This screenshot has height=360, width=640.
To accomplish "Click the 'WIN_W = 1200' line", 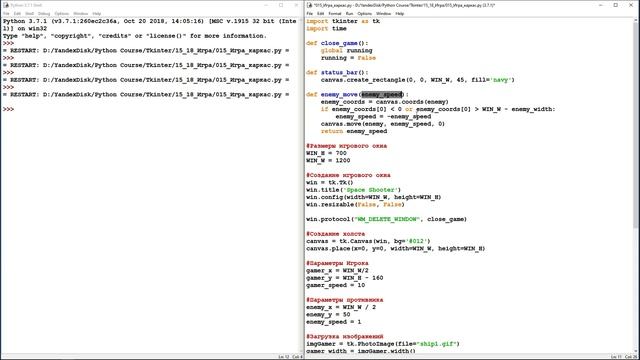I will point(328,161).
